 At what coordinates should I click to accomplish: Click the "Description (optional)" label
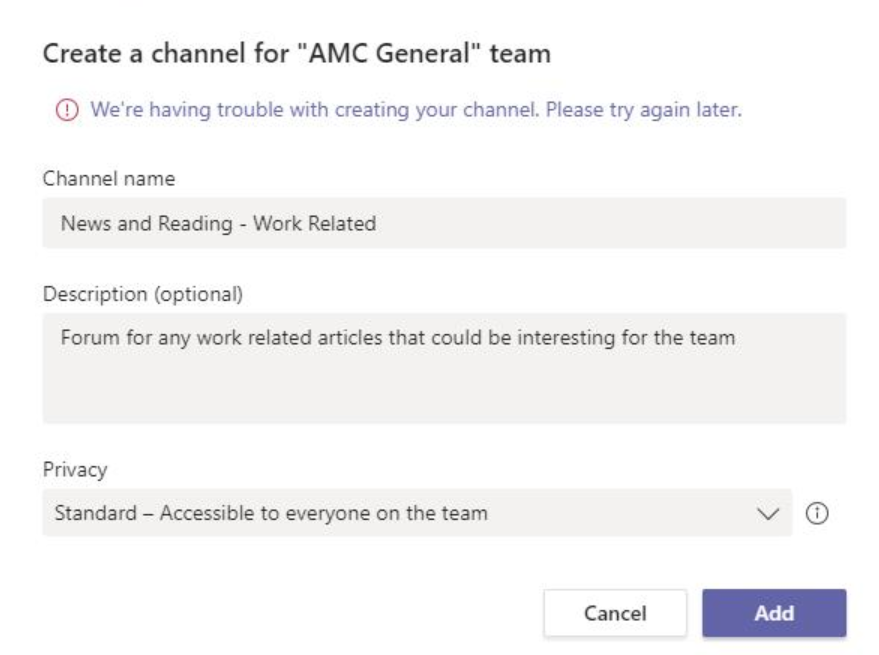142,295
